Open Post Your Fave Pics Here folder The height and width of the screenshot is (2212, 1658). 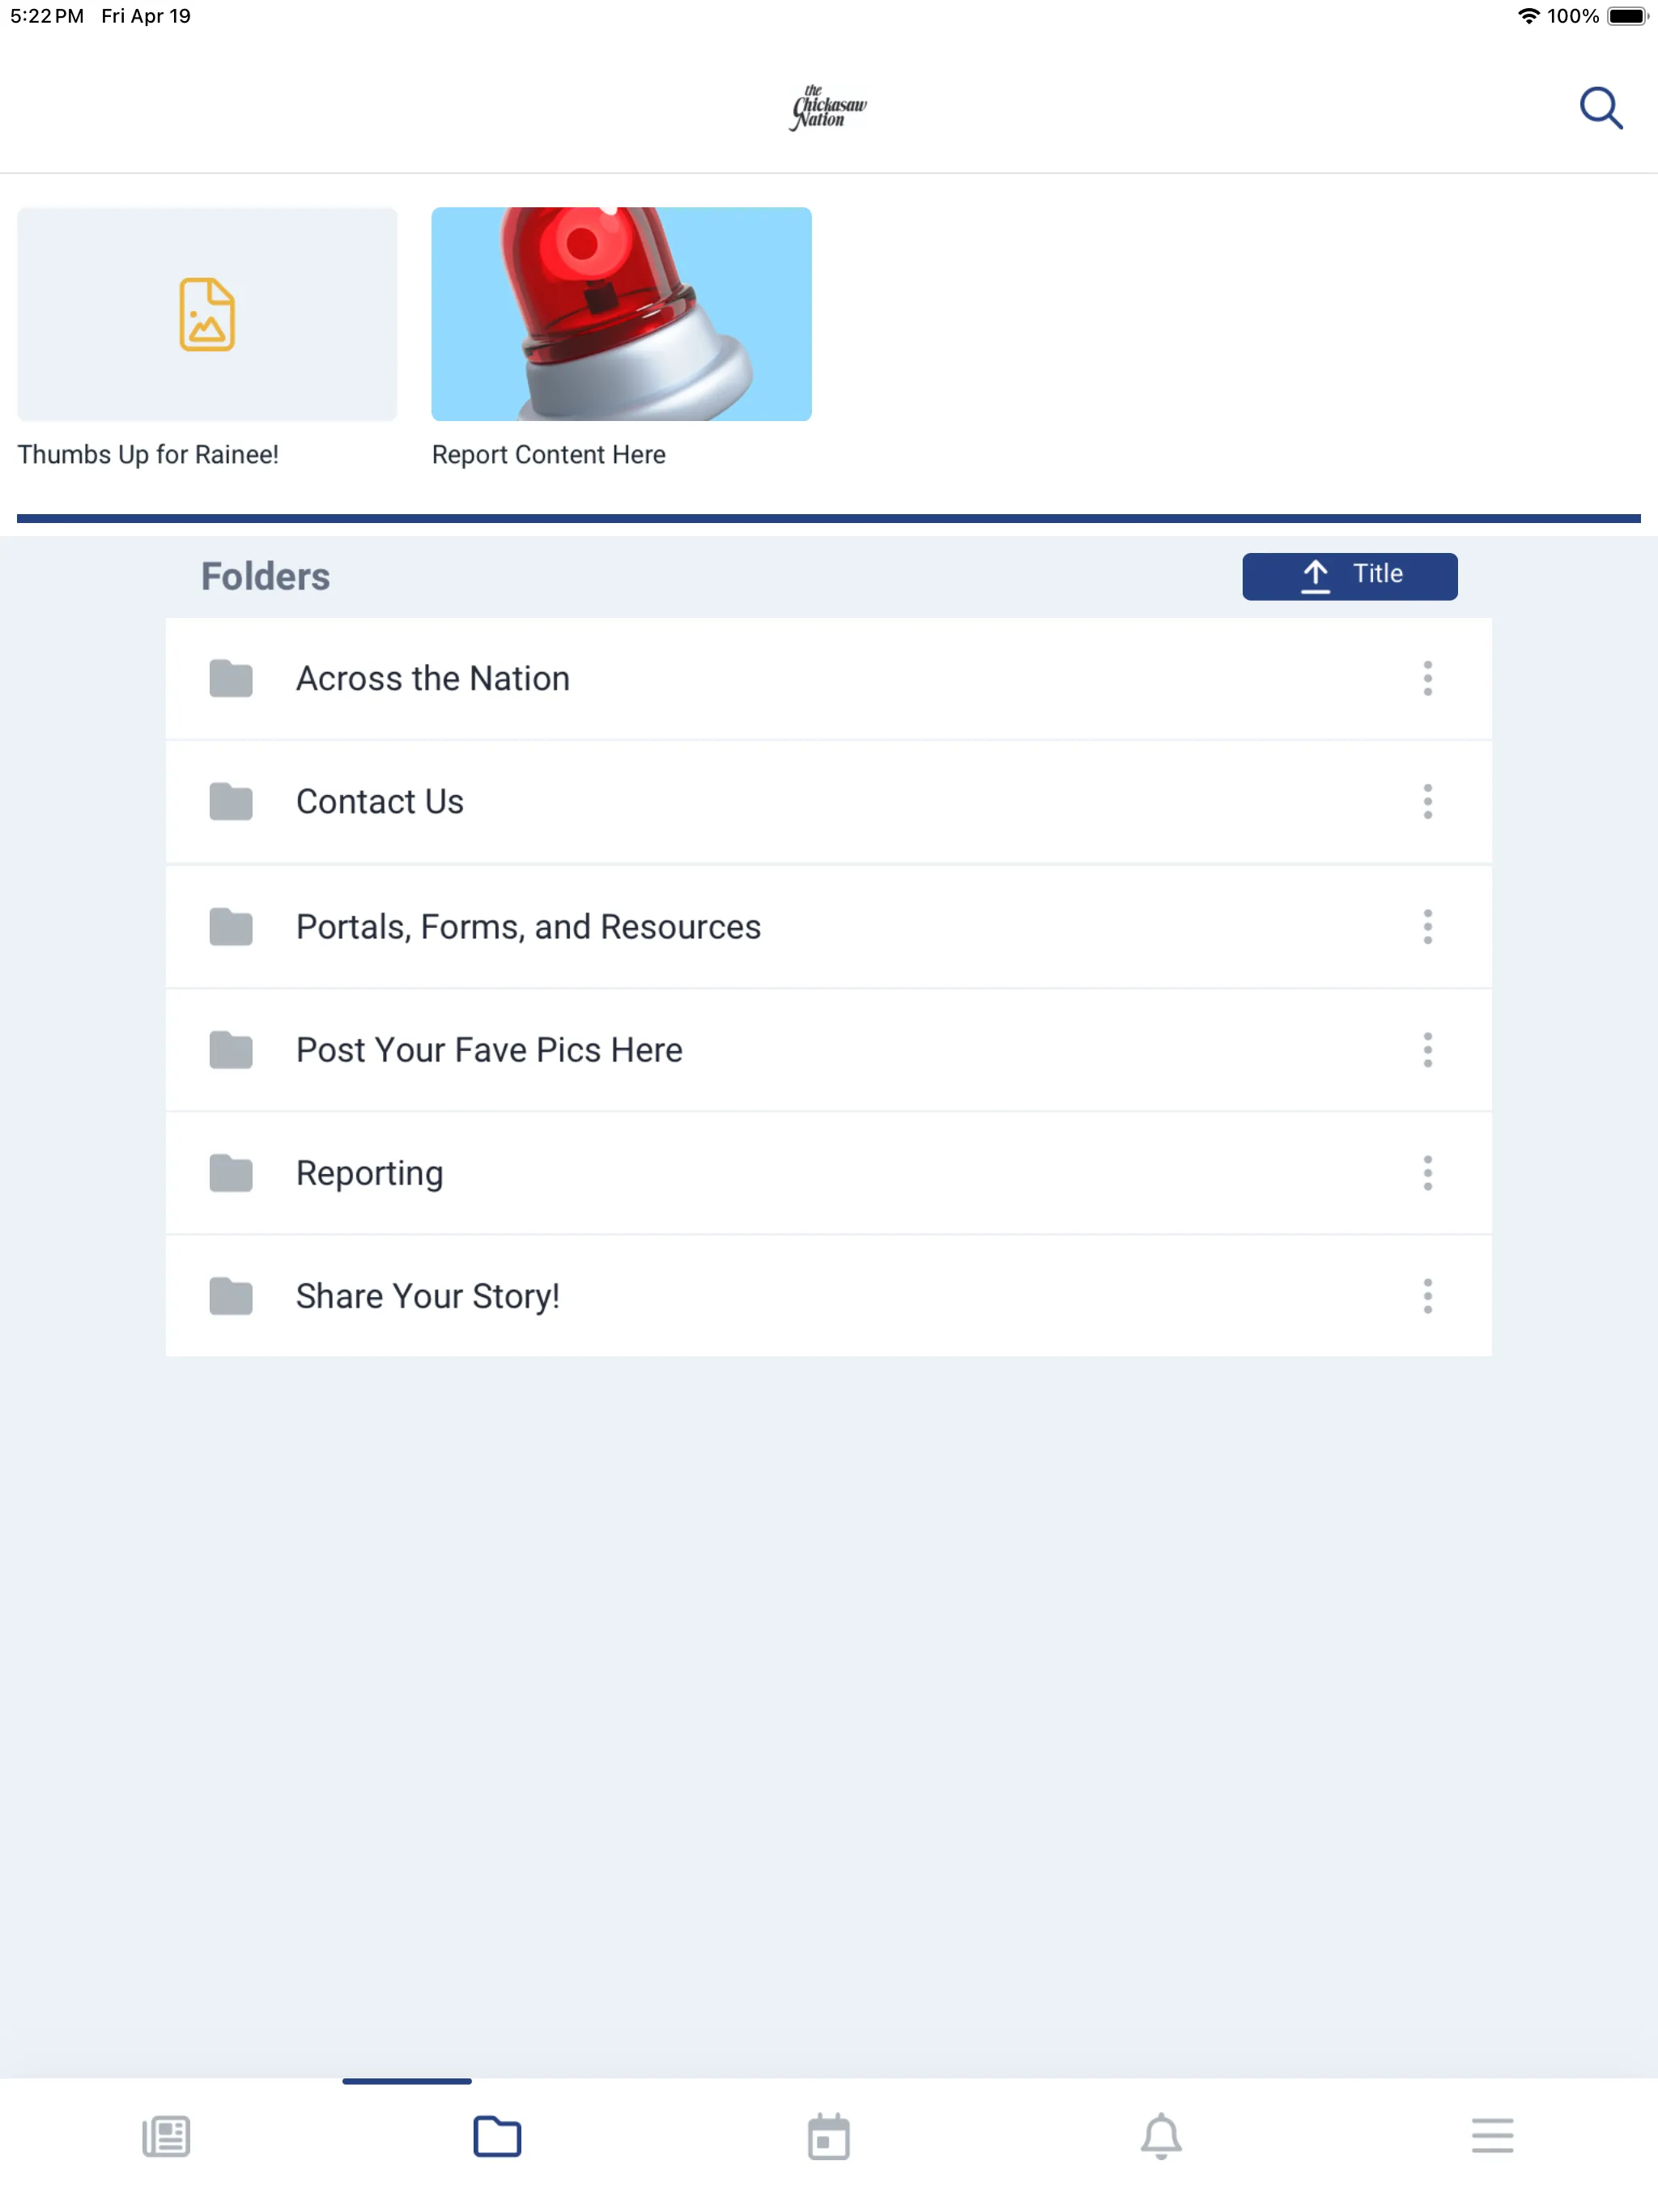point(829,1049)
